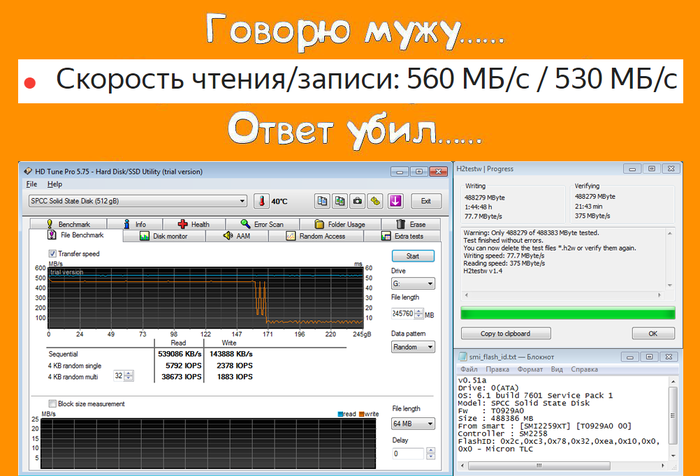The image size is (700, 476).
Task: Click the Delay input field
Action: 408,454
